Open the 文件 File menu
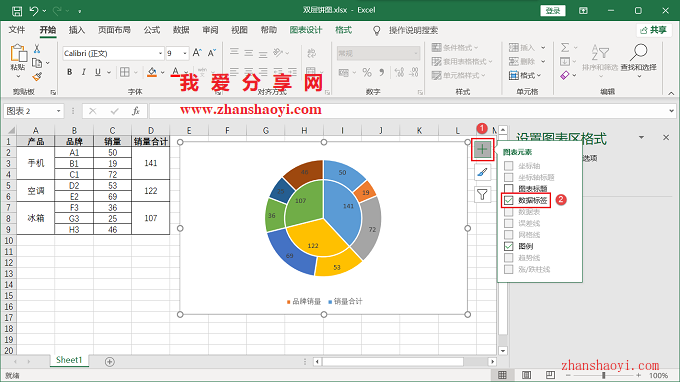Viewport: 680px width, 382px height. point(17,30)
